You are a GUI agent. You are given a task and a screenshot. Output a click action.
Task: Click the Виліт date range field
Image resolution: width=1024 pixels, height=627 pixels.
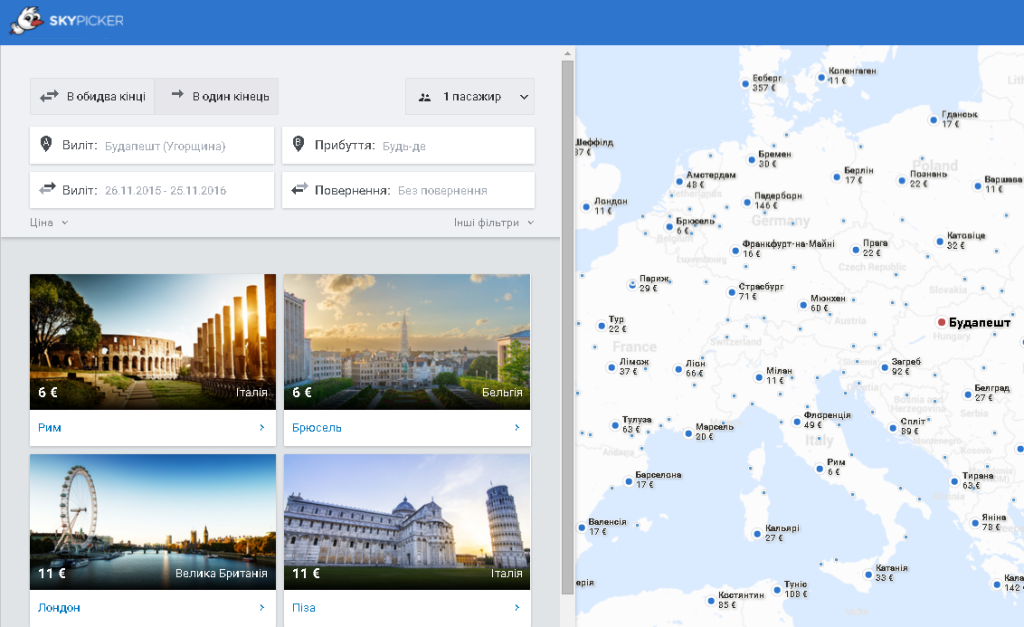[x=152, y=190]
